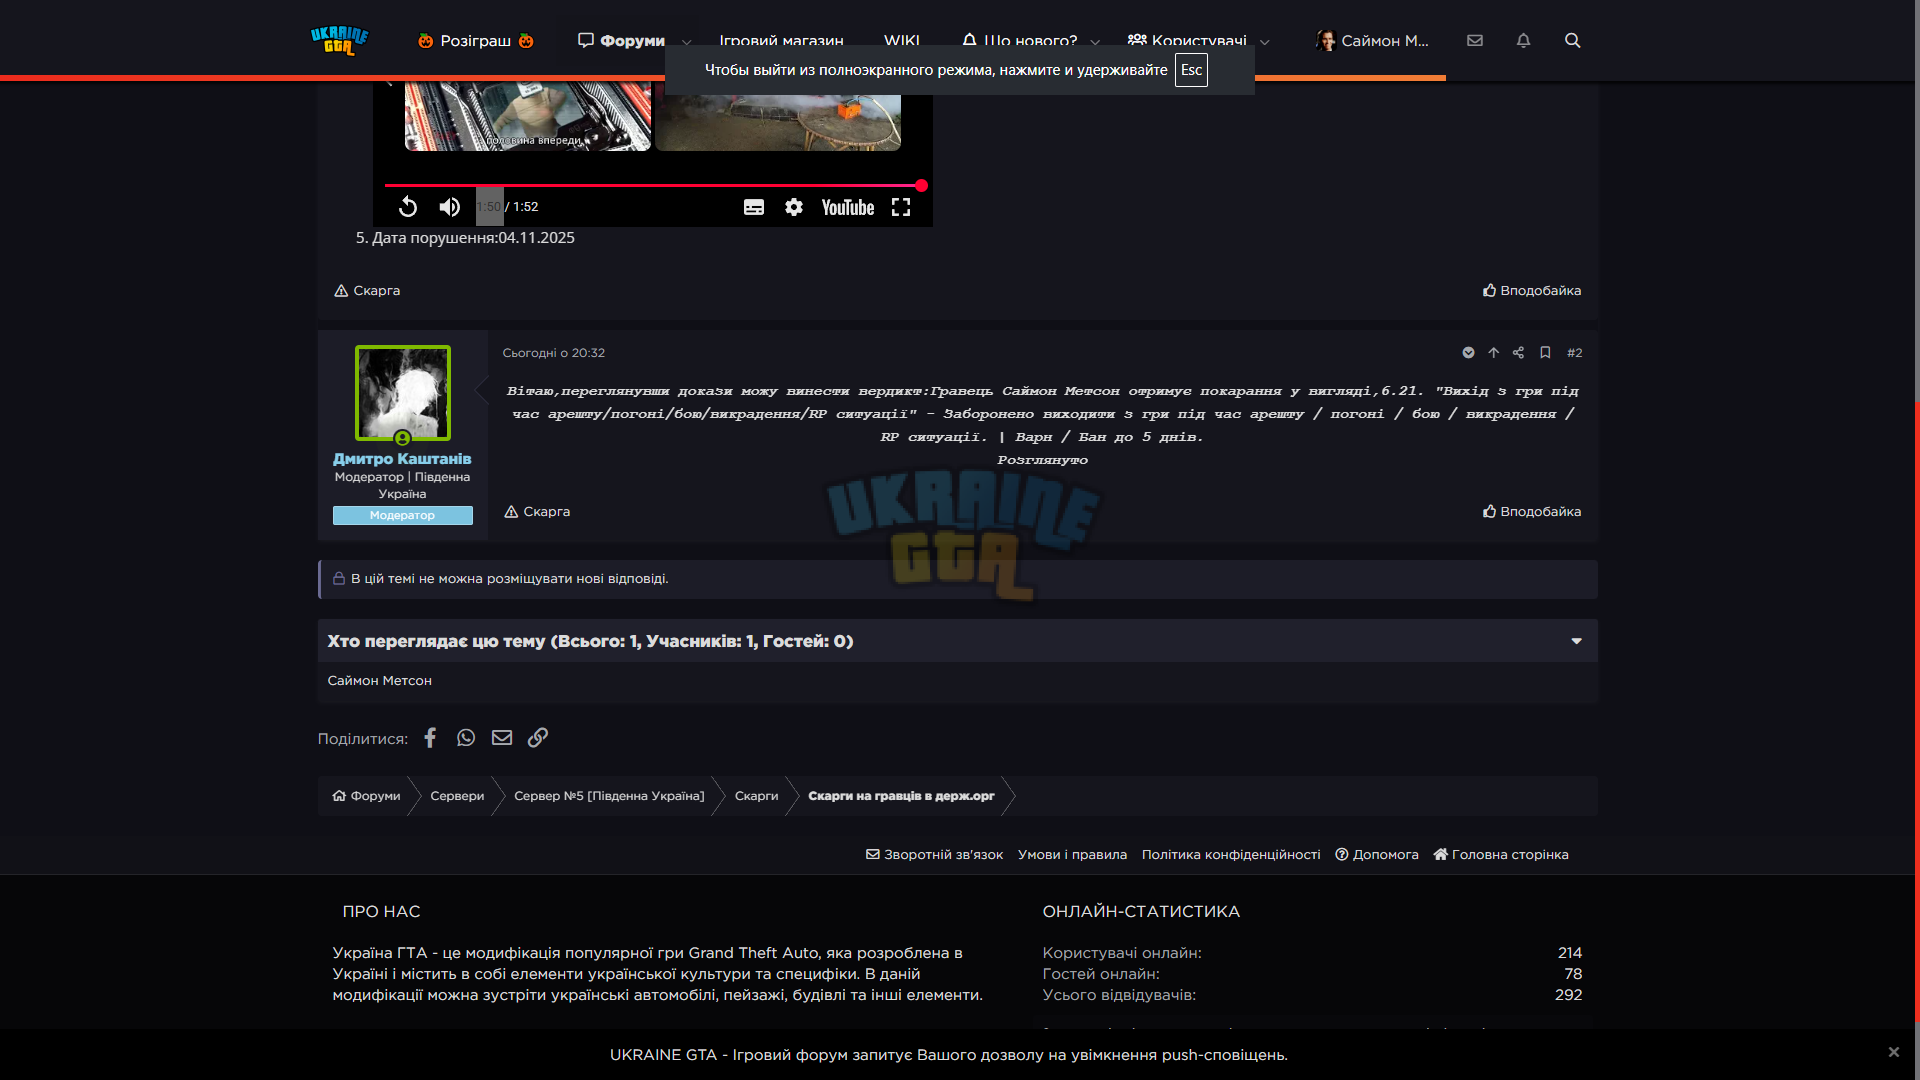Click the end of the video progress bar
Viewport: 1920px width, 1080px height.
point(921,185)
